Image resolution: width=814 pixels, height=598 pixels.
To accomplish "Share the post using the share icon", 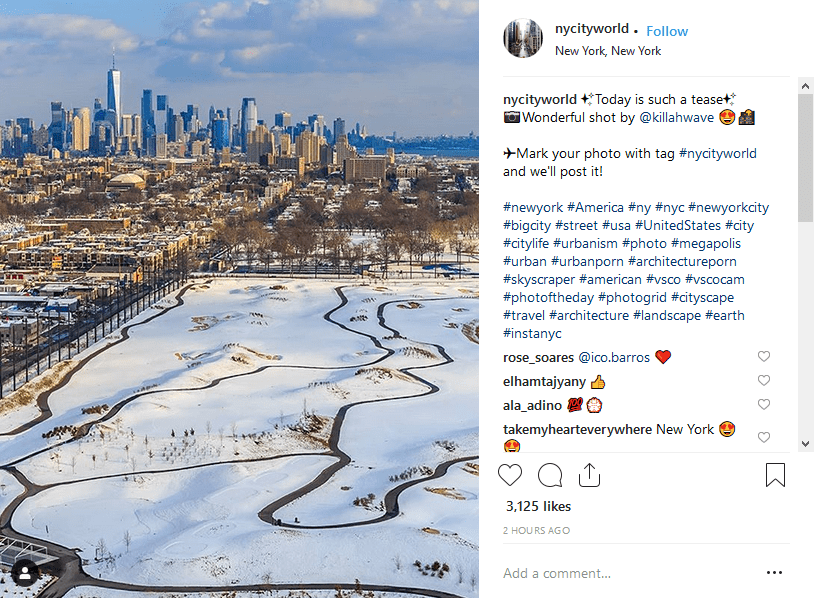I will point(589,474).
